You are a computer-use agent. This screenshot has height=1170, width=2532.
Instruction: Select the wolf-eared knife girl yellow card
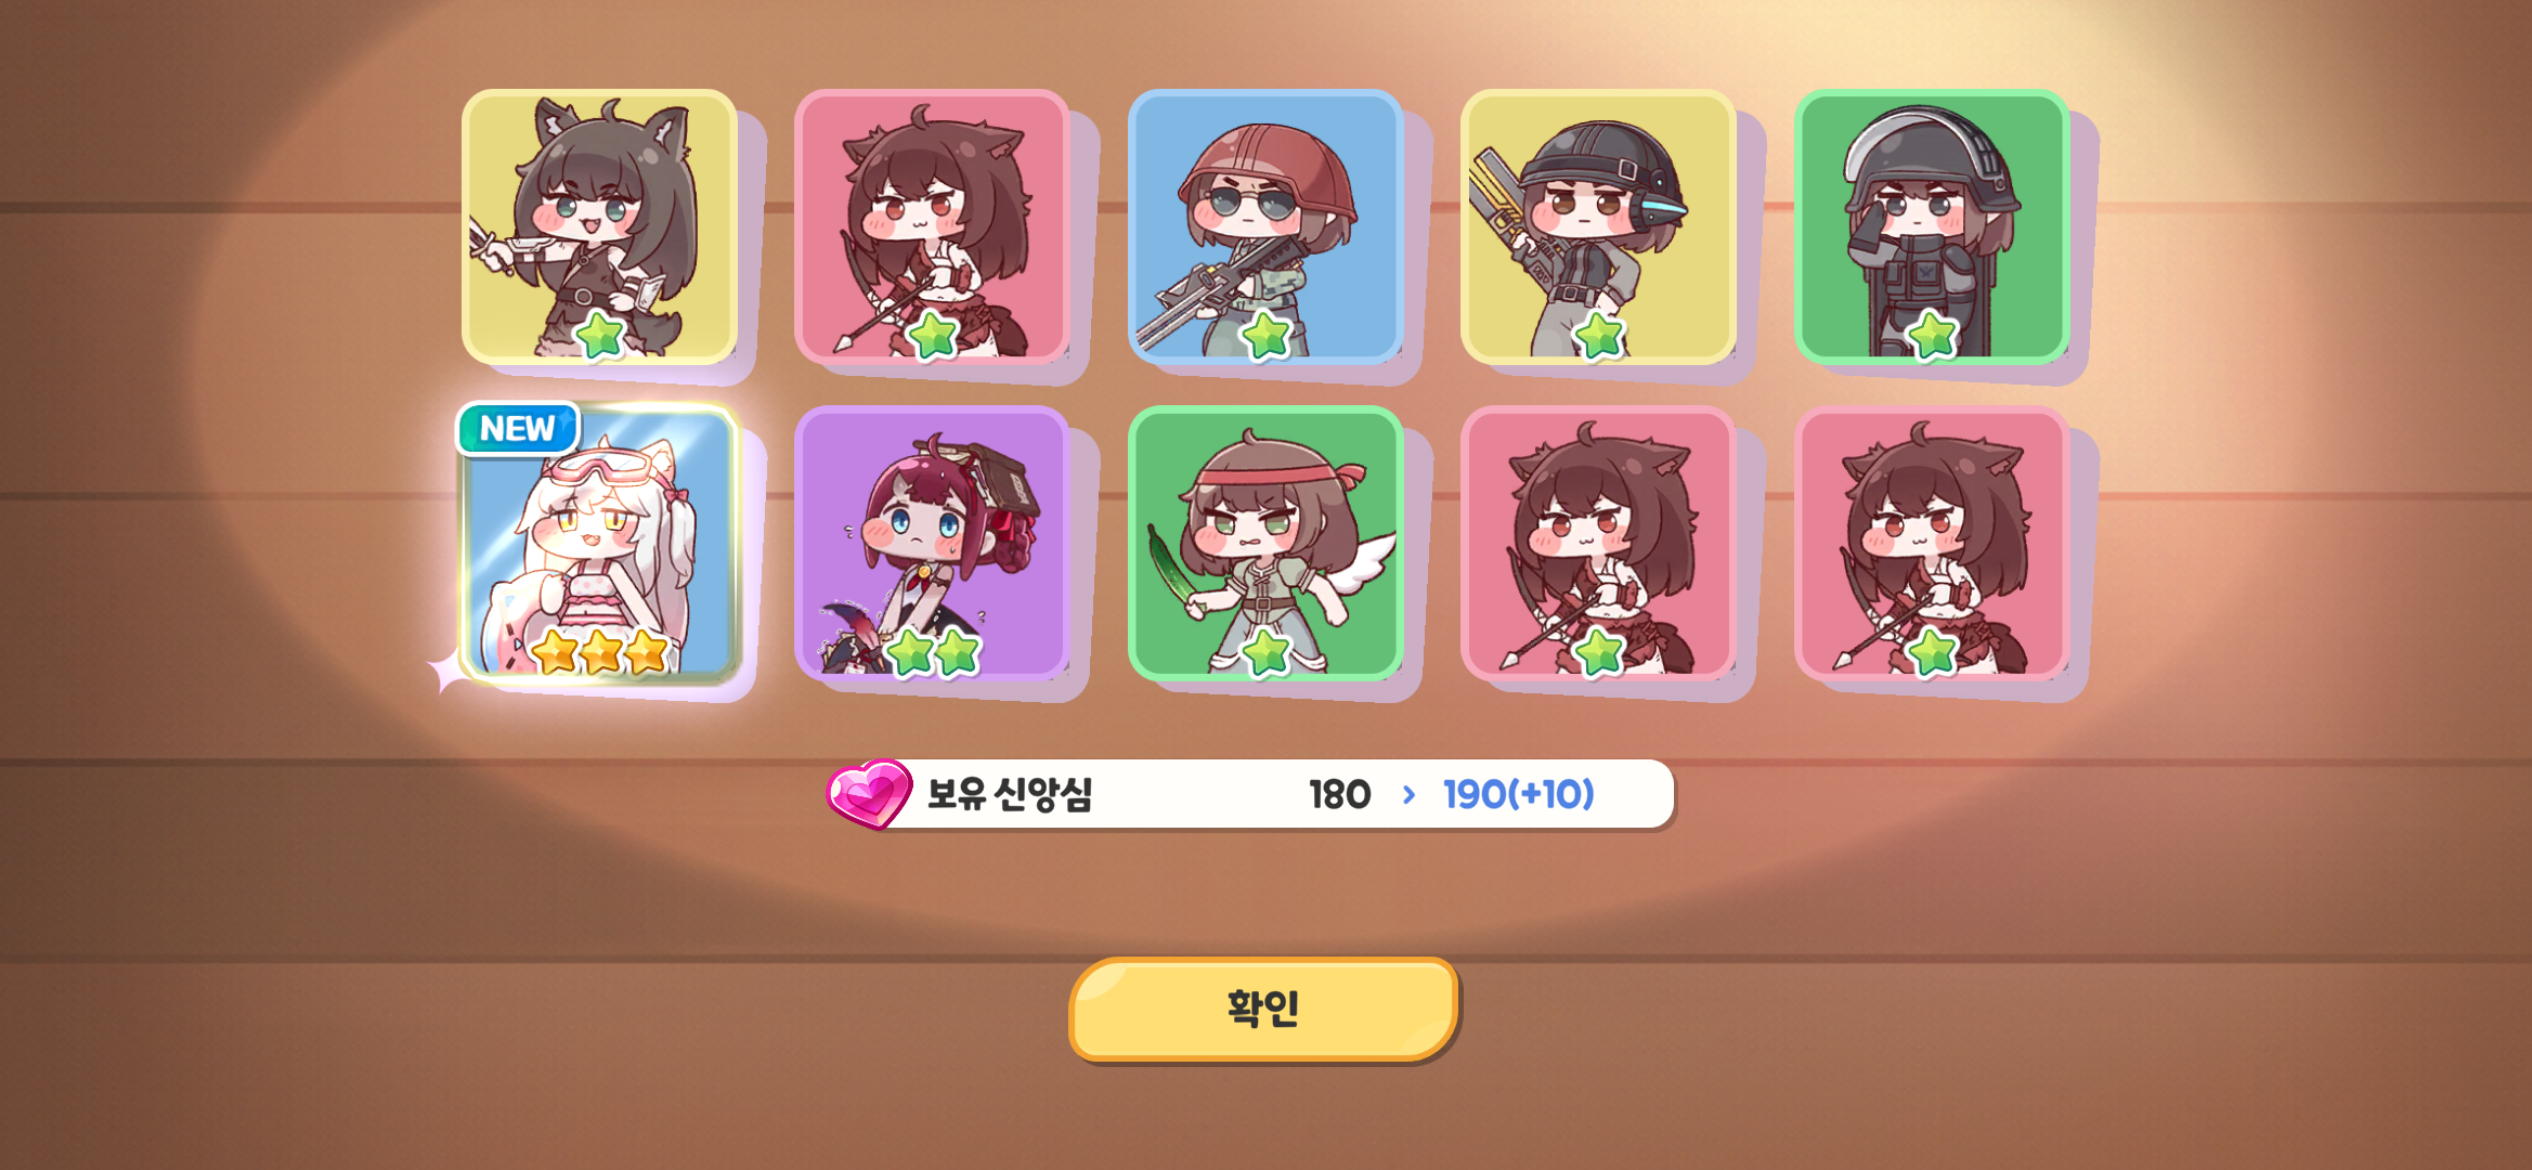coord(599,227)
